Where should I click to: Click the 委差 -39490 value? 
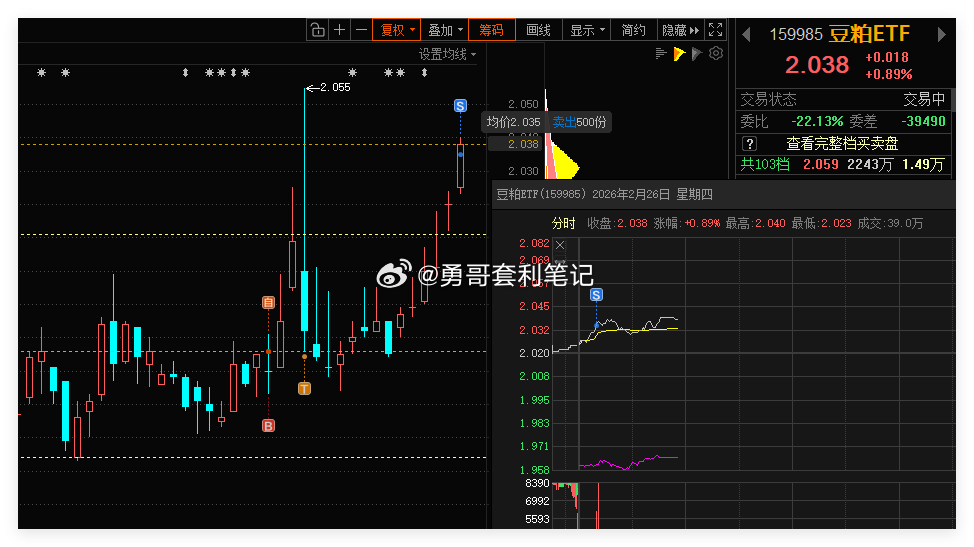(923, 122)
